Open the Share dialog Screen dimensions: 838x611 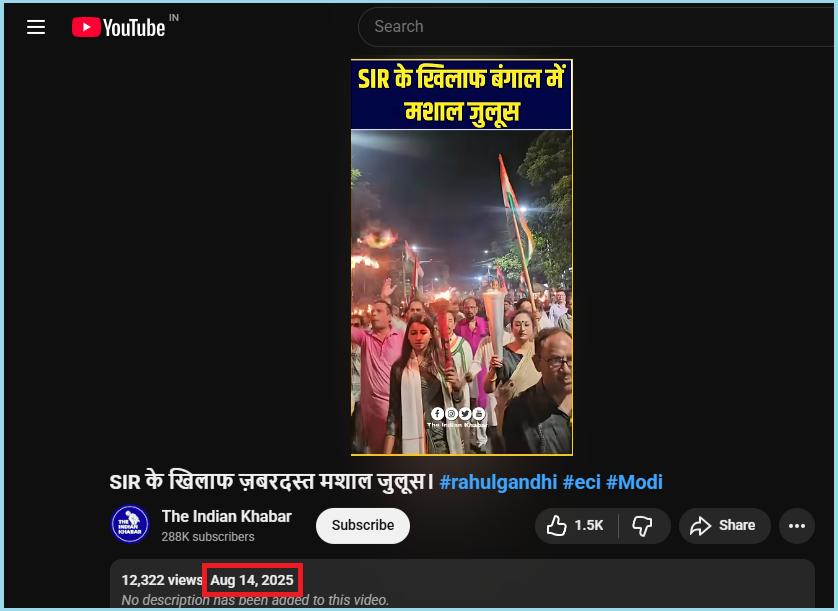(x=724, y=525)
